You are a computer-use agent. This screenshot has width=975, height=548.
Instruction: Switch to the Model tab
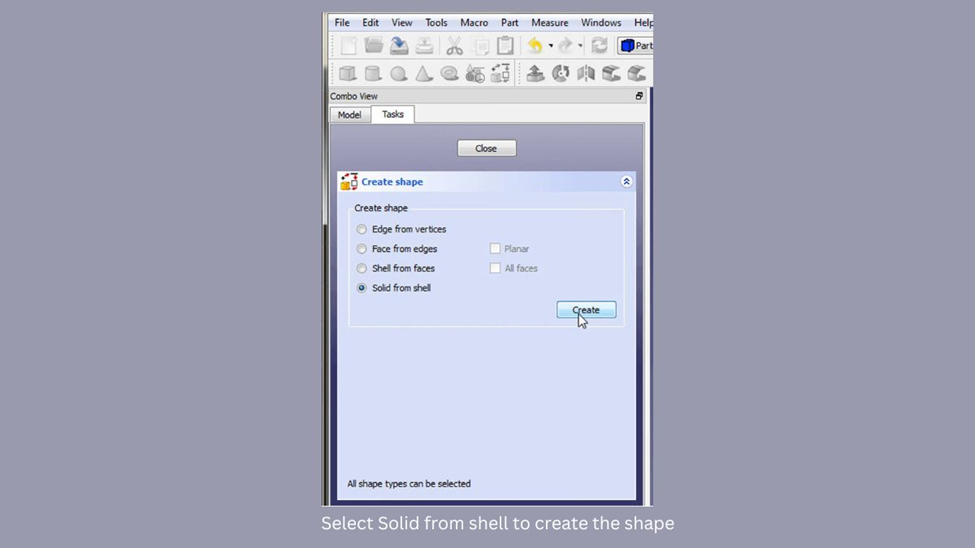click(x=349, y=115)
